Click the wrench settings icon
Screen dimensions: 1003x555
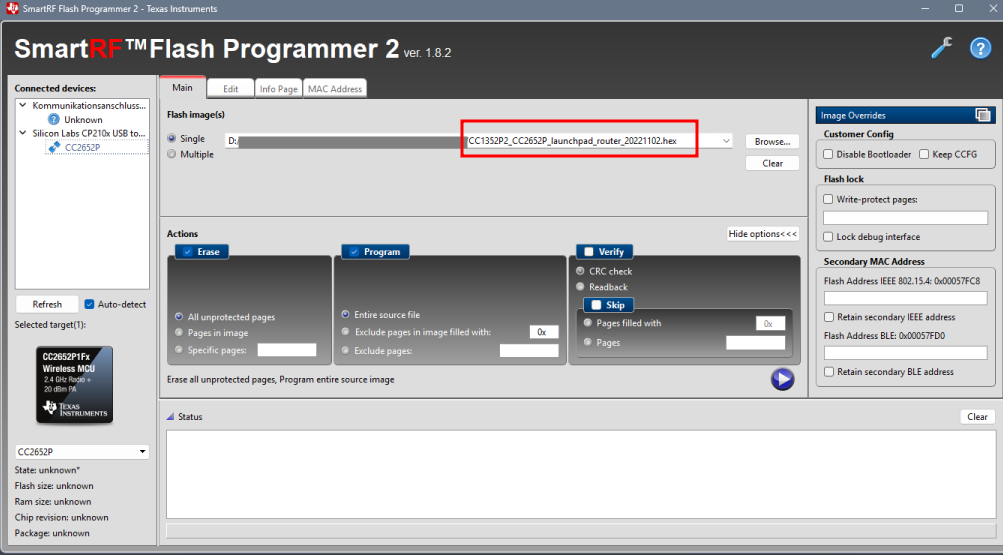941,48
